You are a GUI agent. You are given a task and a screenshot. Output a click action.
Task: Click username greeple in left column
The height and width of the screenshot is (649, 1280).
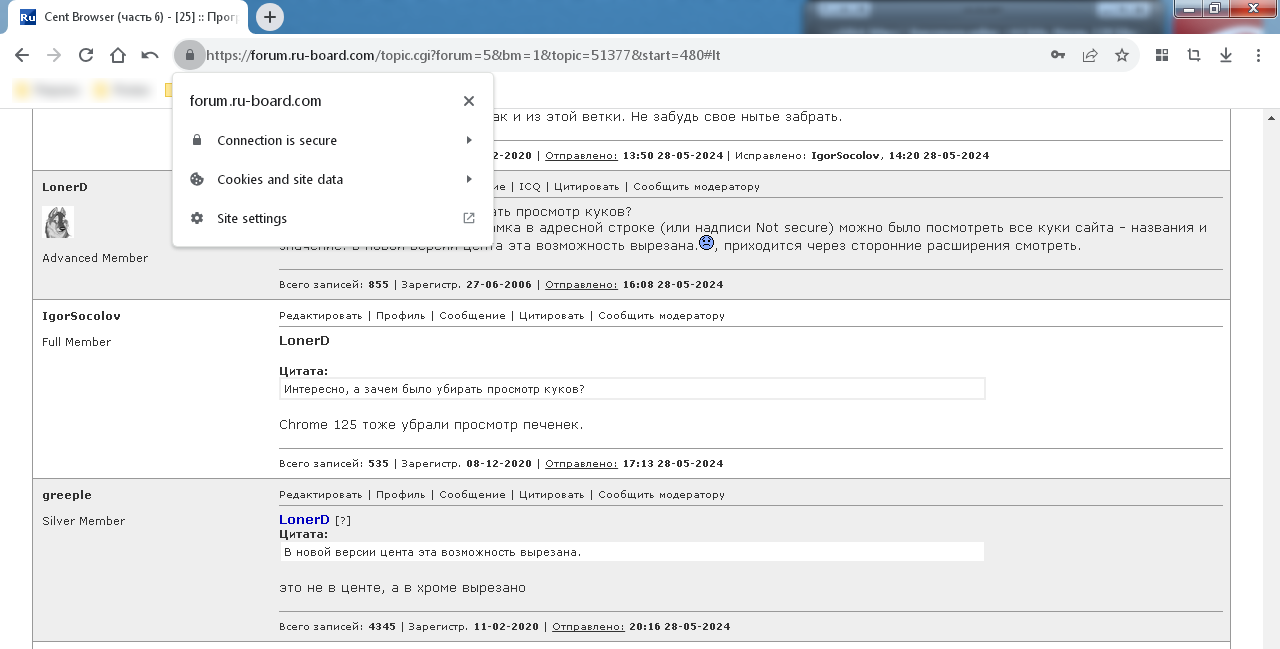click(67, 495)
